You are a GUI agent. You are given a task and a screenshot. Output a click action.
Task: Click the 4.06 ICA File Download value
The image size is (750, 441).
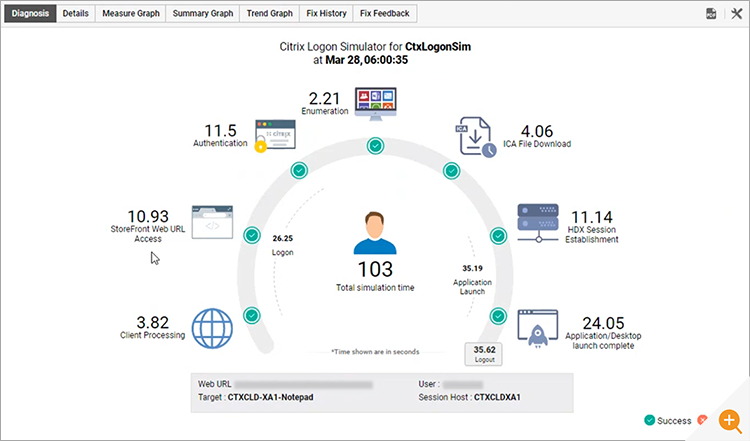[537, 131]
